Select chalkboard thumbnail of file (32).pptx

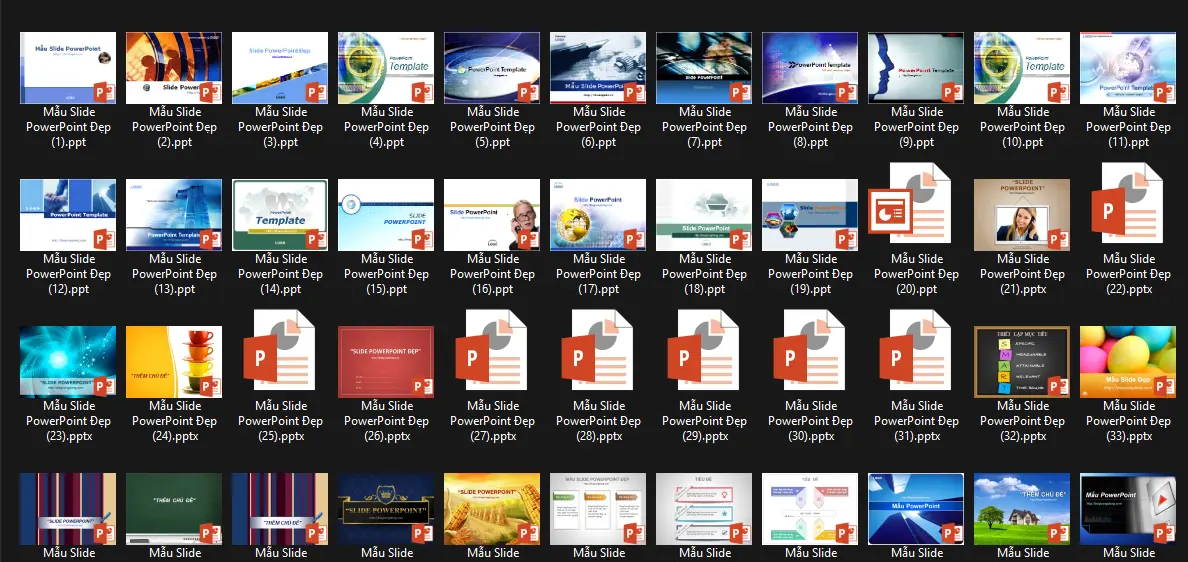point(1023,362)
